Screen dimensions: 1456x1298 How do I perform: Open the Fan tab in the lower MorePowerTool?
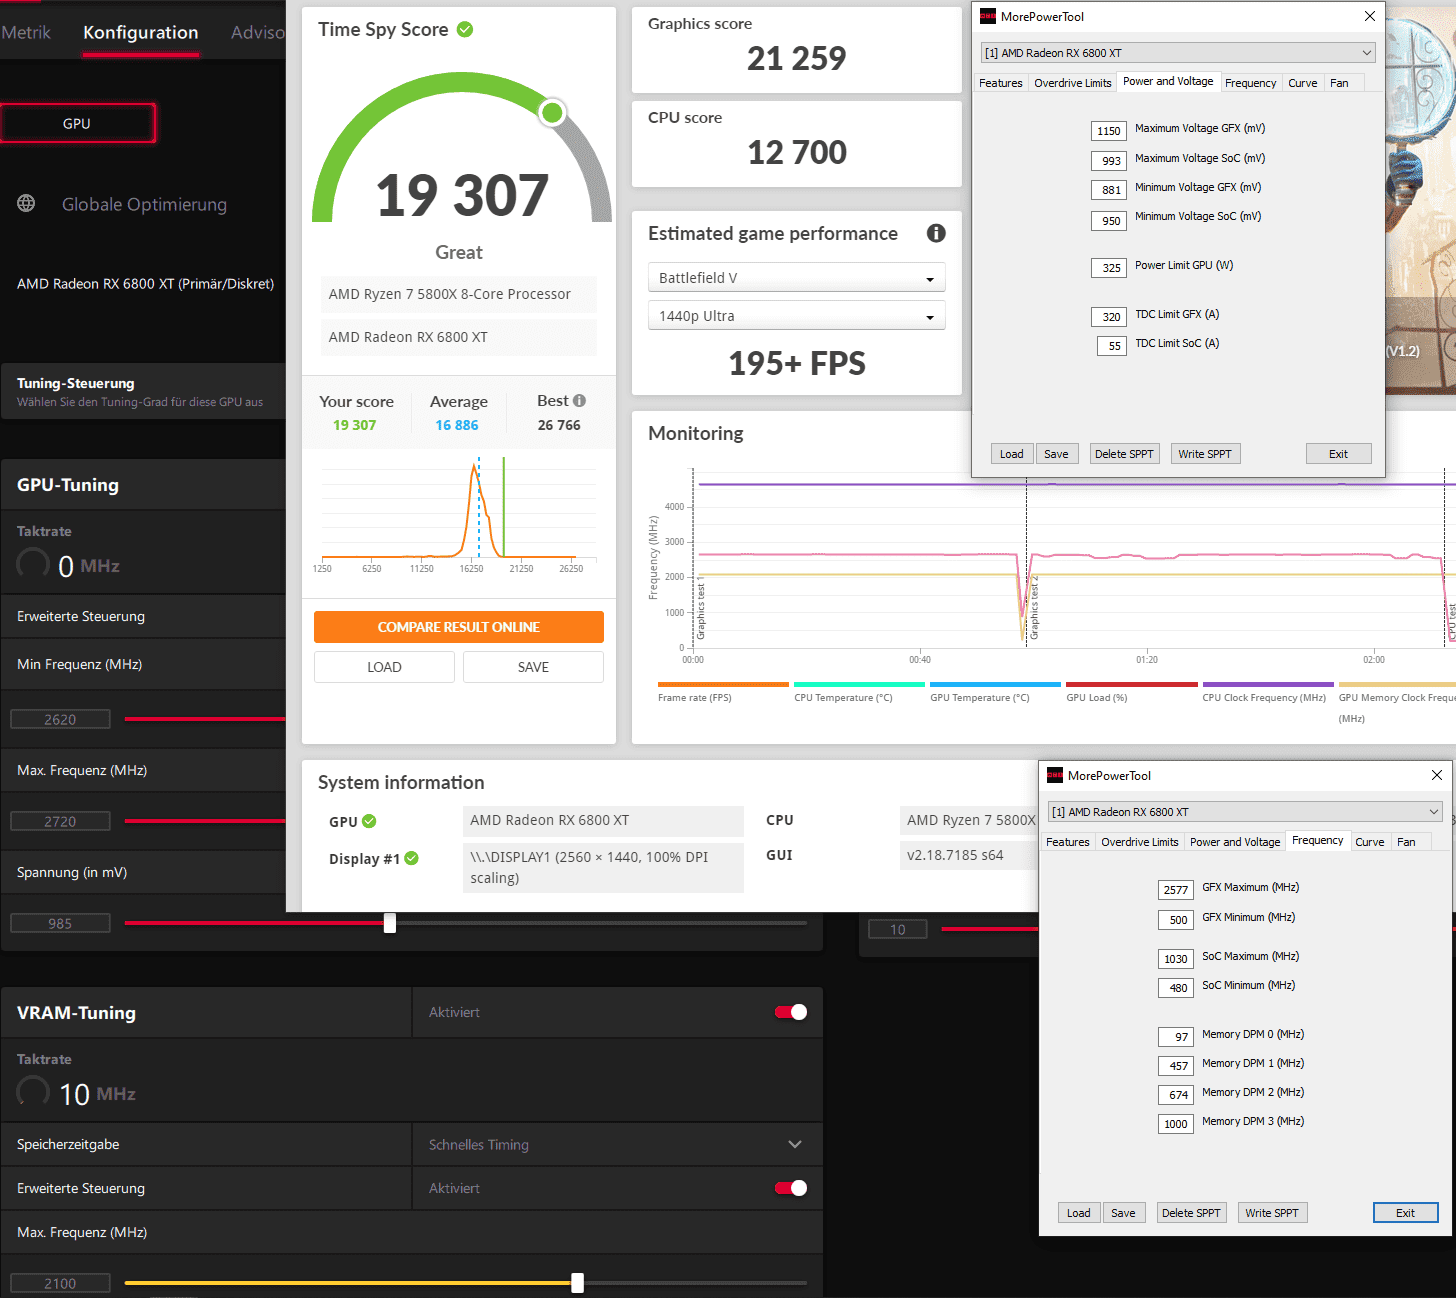click(x=1406, y=842)
